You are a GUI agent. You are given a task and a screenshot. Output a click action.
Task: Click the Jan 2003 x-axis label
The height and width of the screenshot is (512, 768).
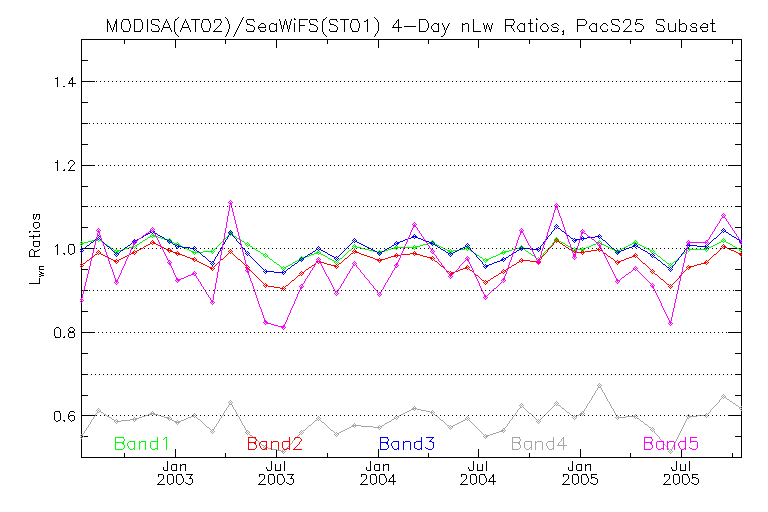(175, 473)
